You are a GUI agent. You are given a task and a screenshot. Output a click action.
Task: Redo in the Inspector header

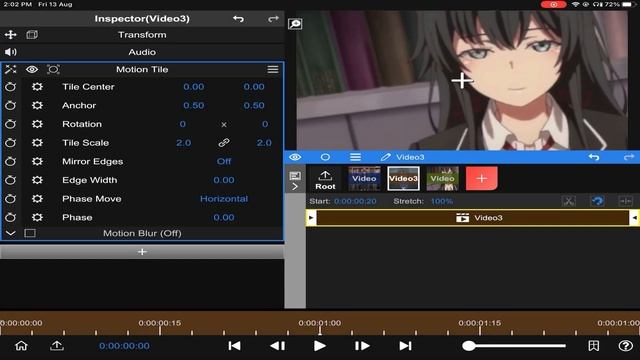pos(273,19)
